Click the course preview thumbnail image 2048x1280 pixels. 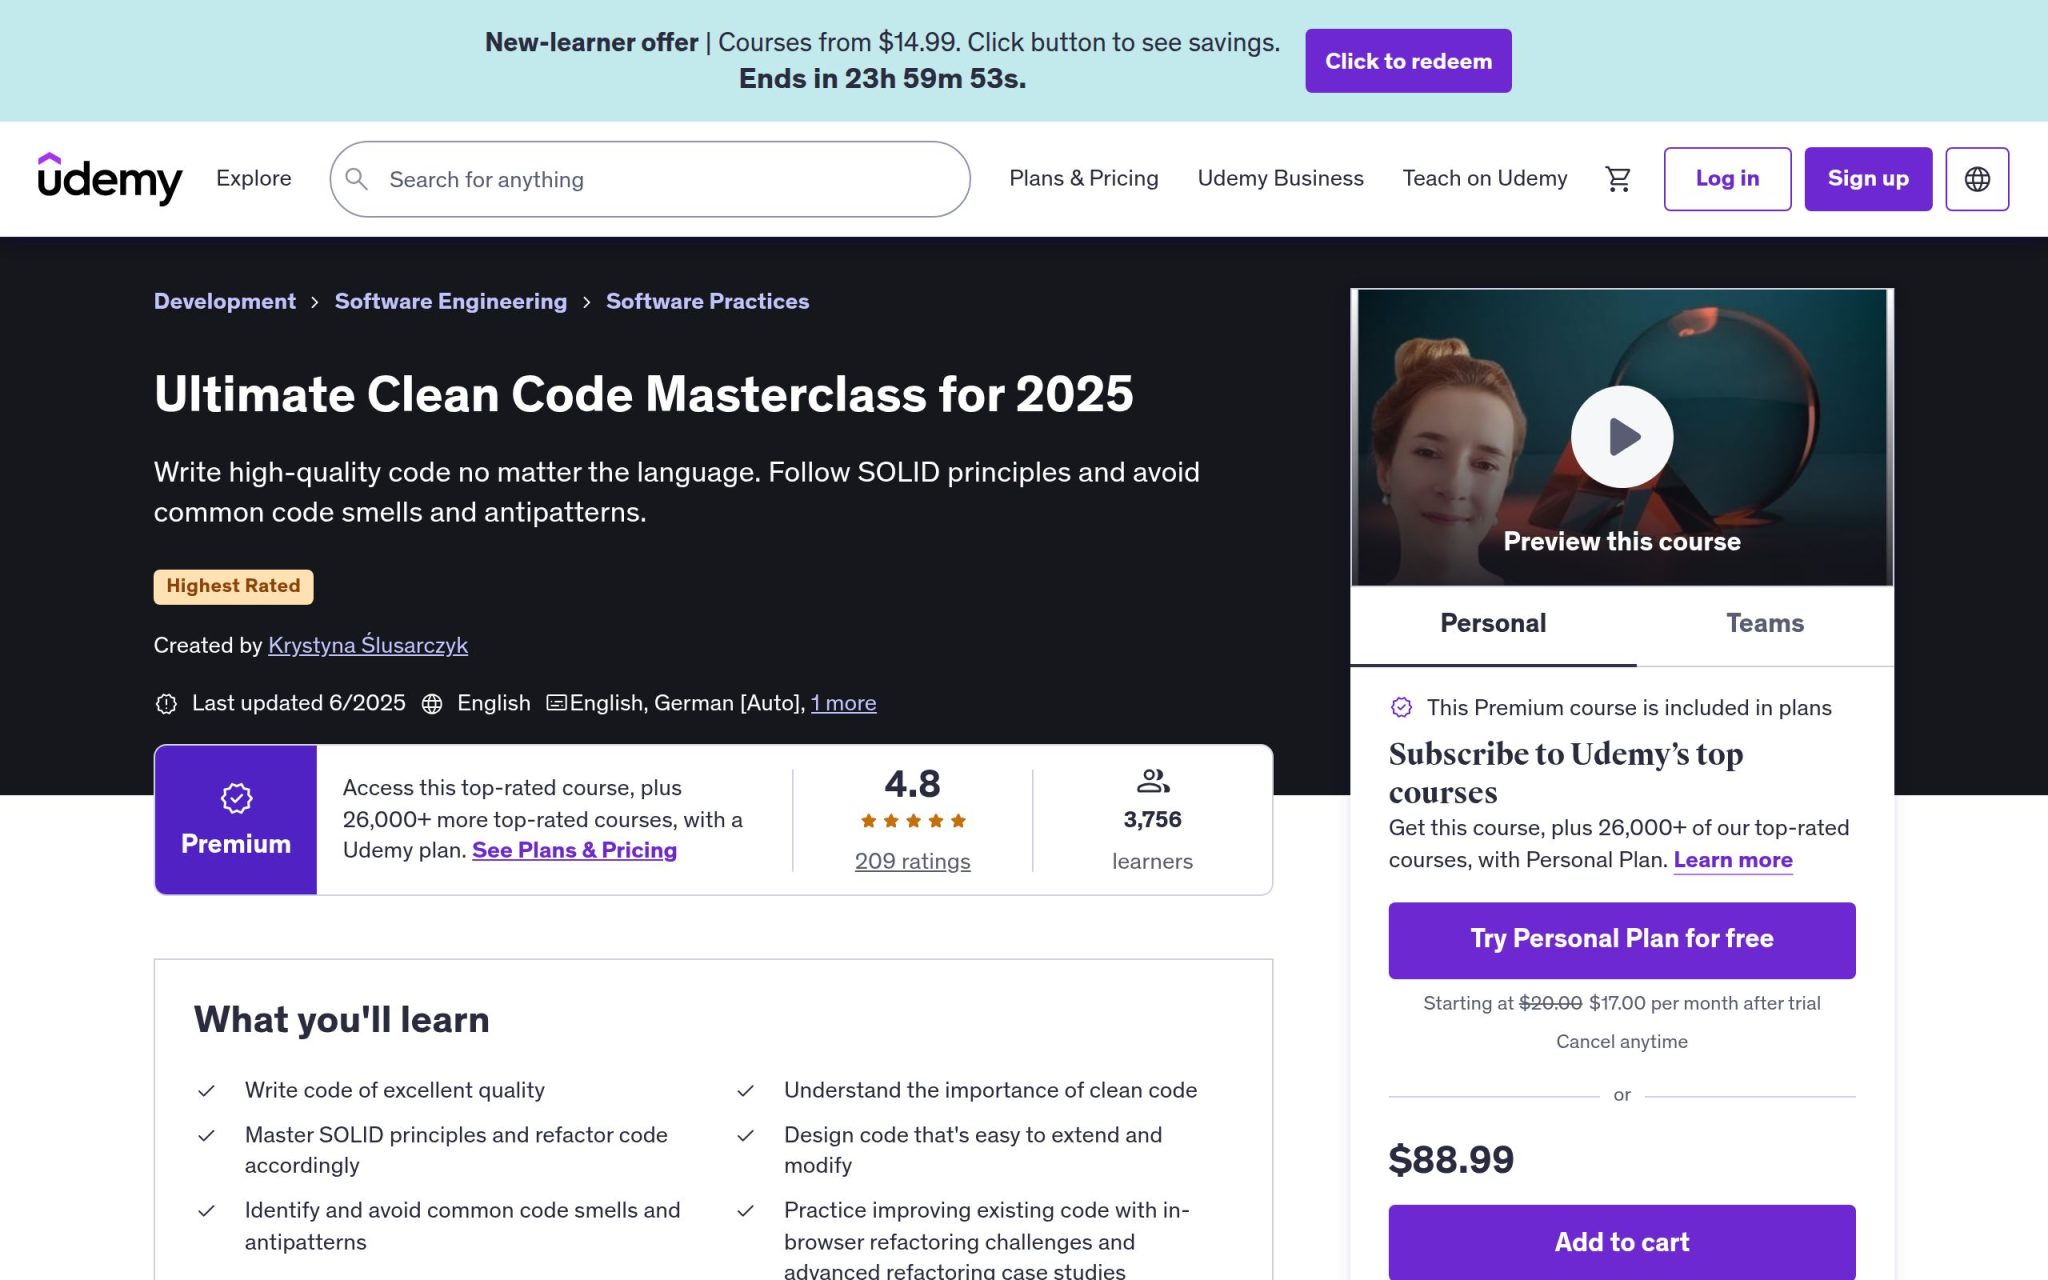[1622, 437]
